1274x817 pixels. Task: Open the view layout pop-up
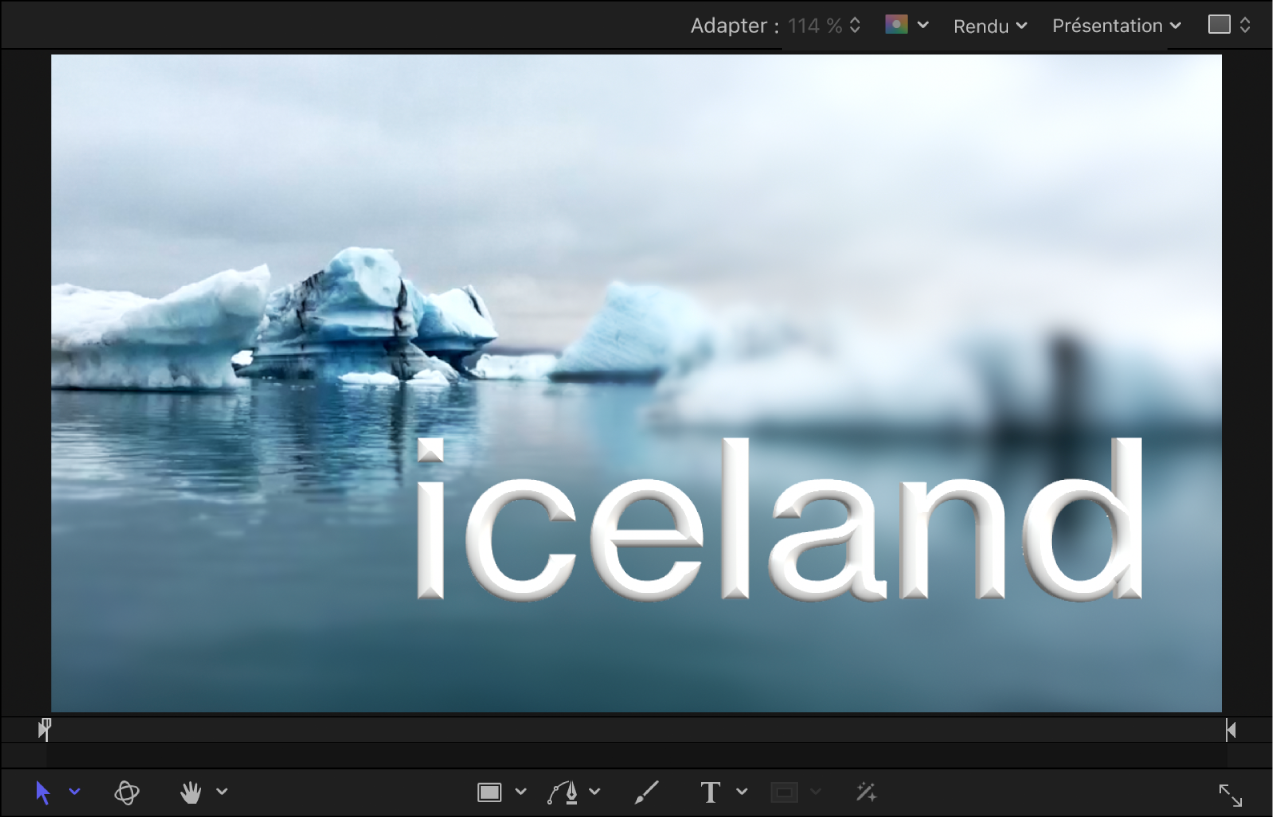pos(1229,25)
